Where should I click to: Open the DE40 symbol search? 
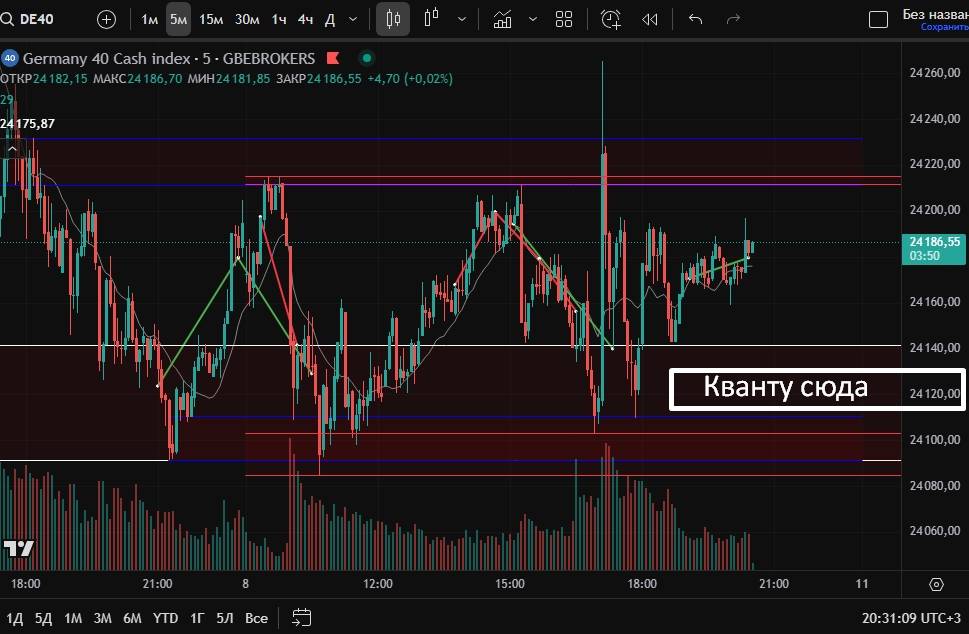(30, 19)
